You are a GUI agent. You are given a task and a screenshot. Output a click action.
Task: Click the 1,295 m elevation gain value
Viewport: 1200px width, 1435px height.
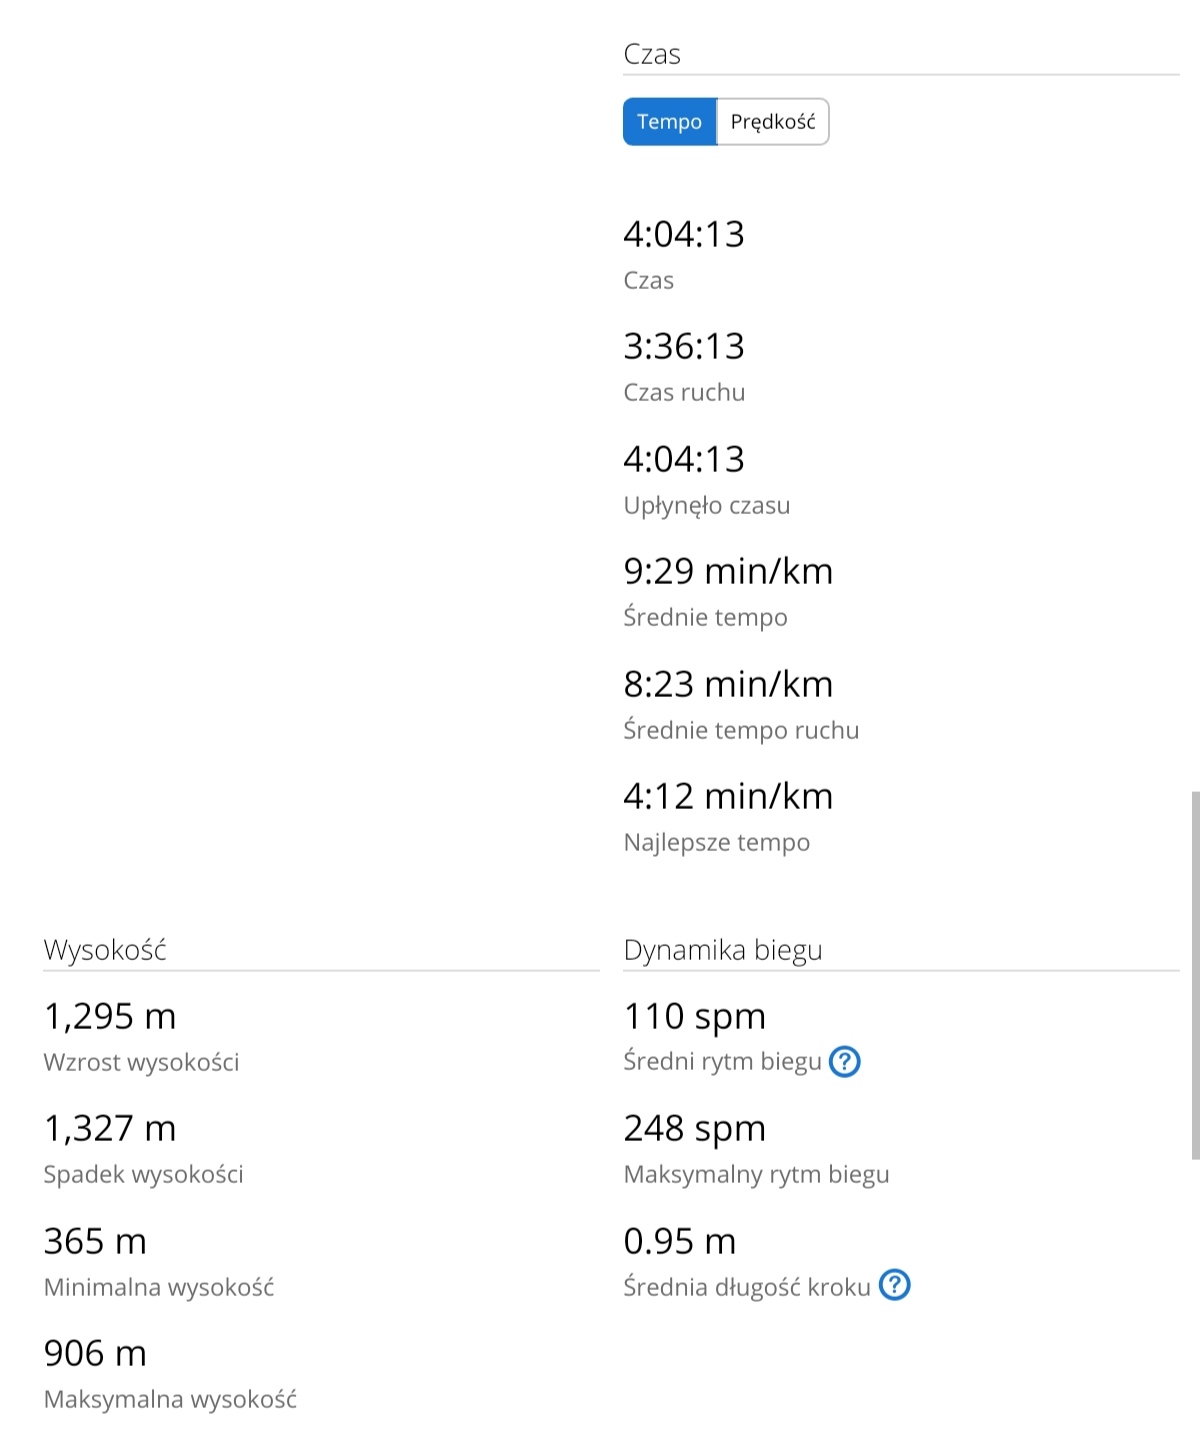pyautogui.click(x=110, y=1016)
